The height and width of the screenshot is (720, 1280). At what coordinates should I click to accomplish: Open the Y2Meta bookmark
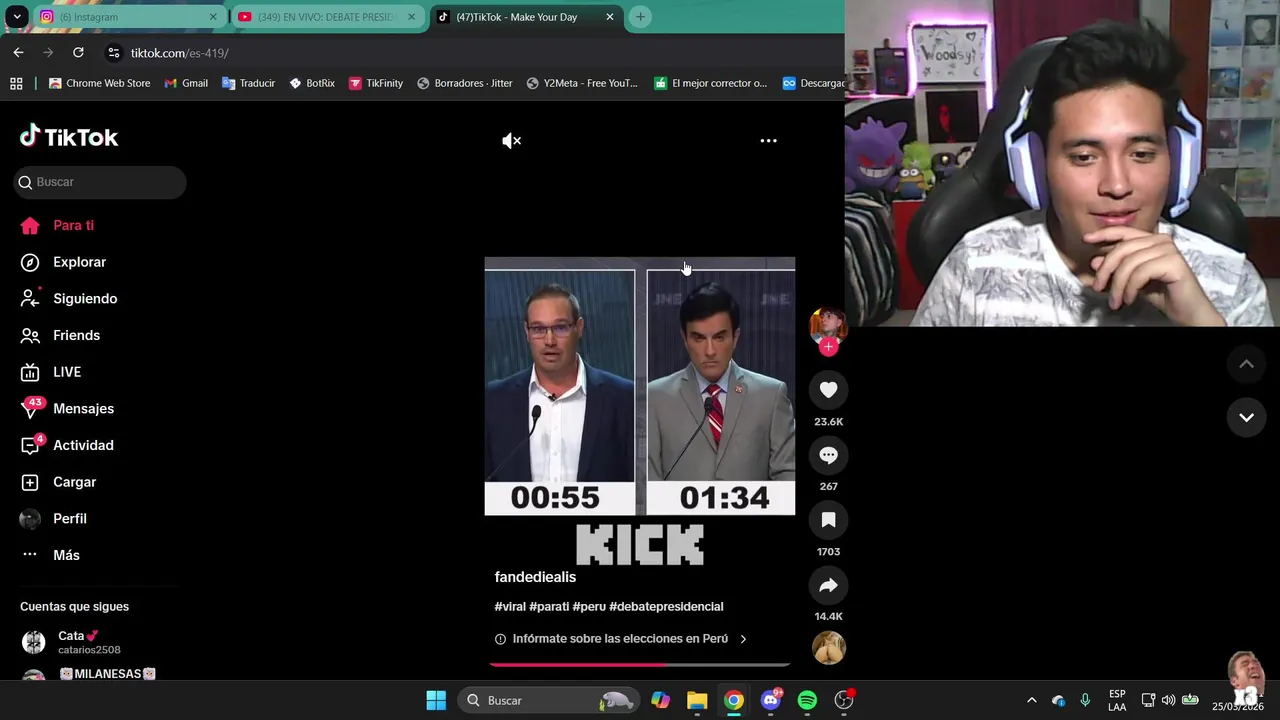582,83
